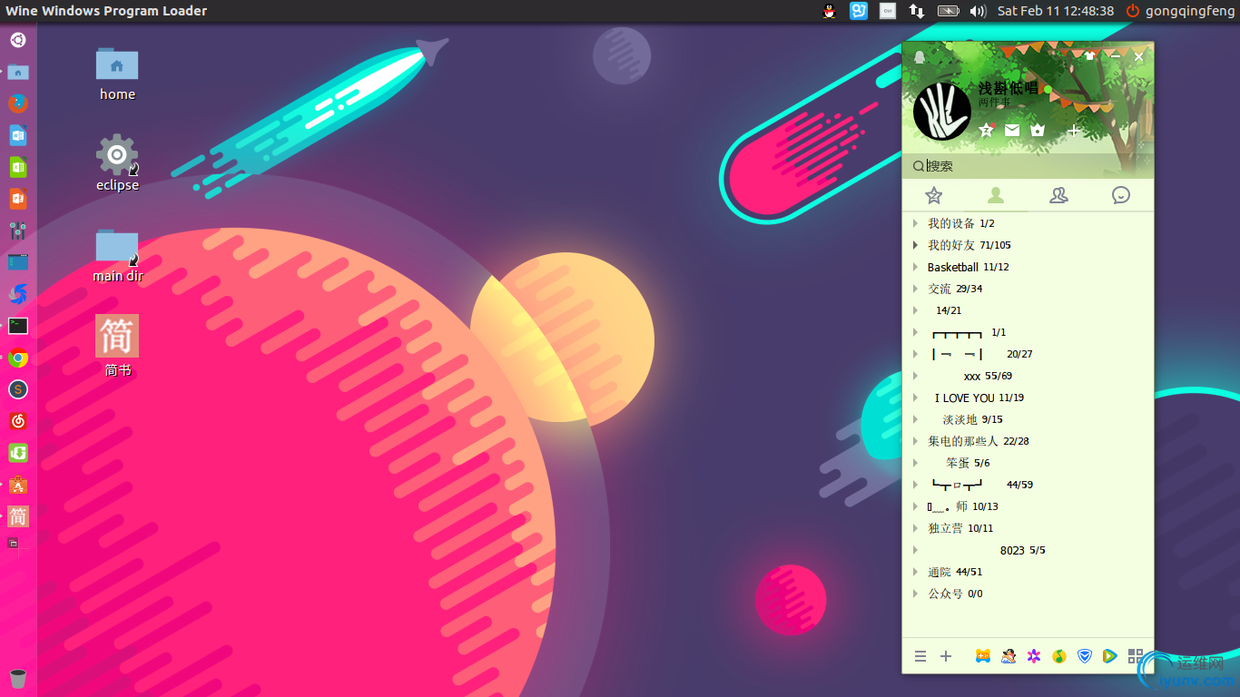Screen dimensions: 1240x697
Task: Click the add friend plus icon at bottom
Action: click(x=946, y=657)
